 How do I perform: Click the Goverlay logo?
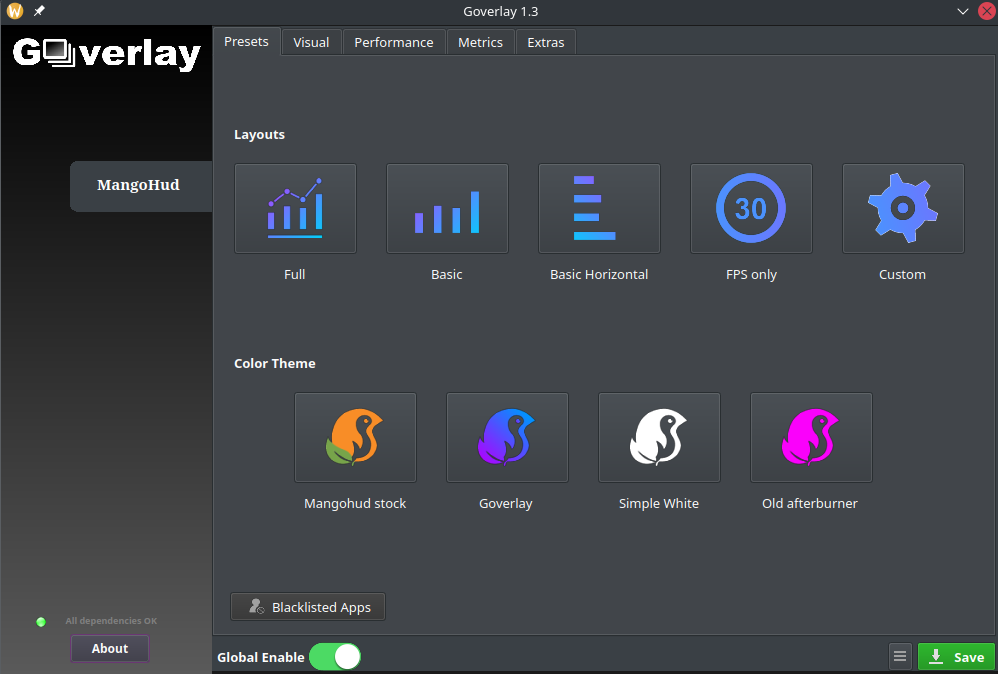[x=107, y=53]
